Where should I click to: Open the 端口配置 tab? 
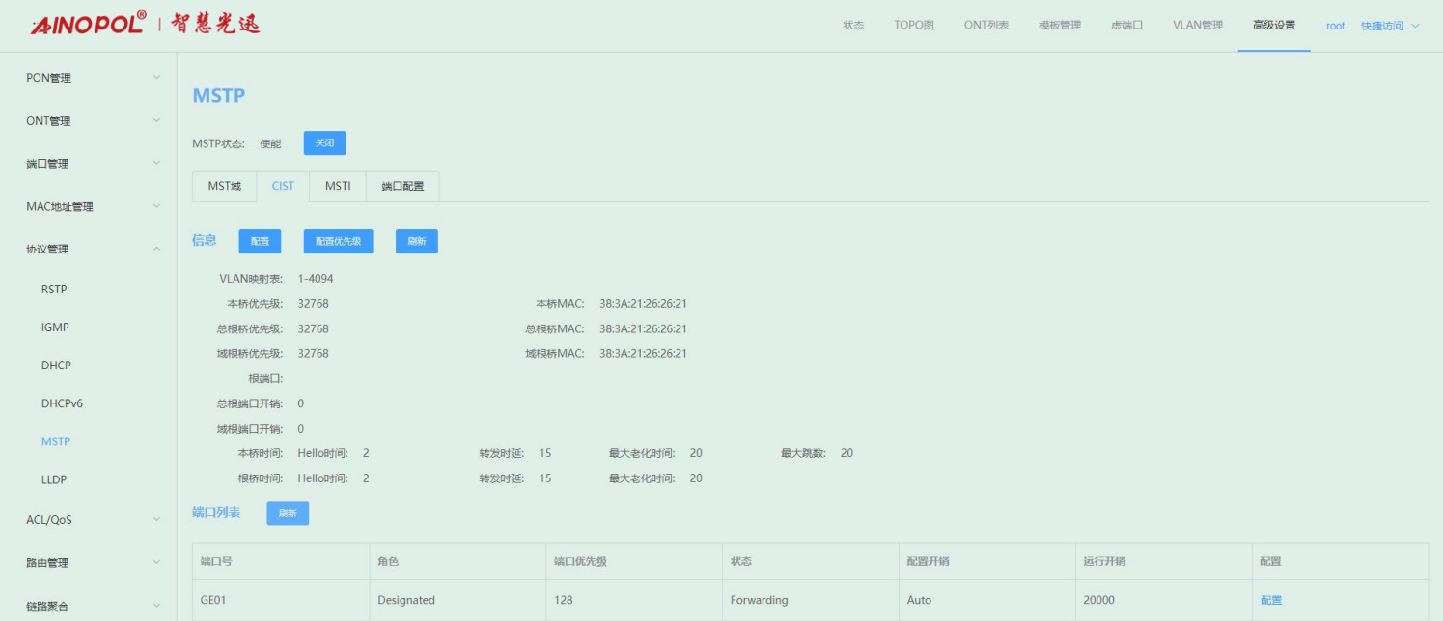coord(402,186)
